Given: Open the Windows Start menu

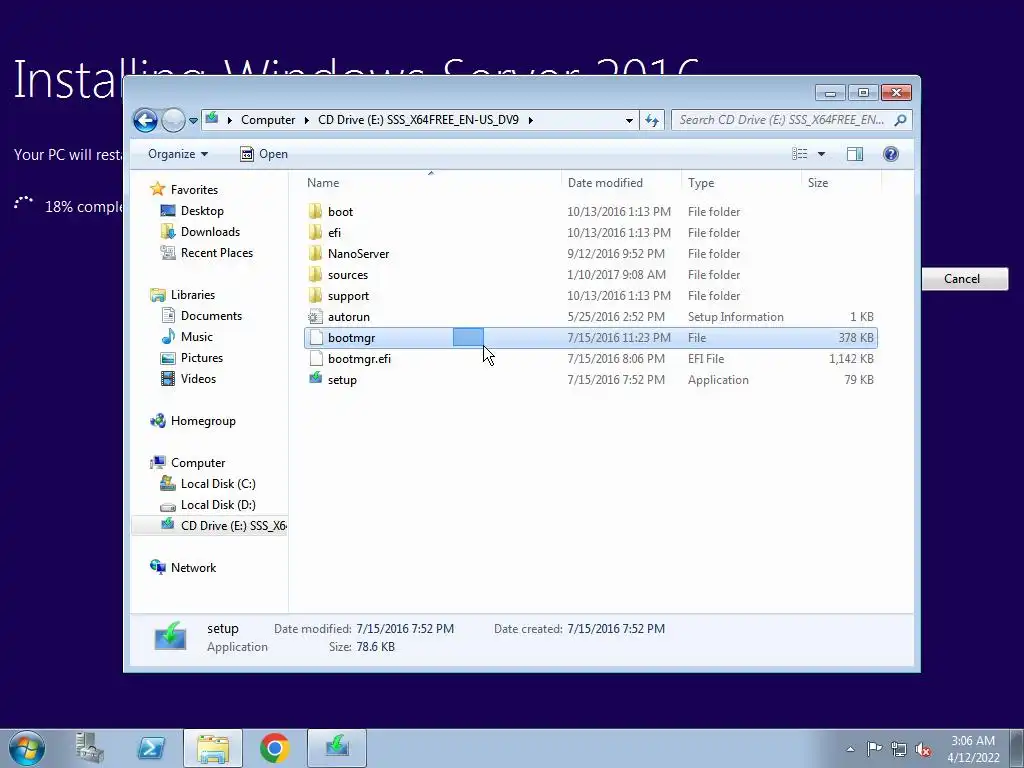Looking at the screenshot, I should tap(27, 748).
